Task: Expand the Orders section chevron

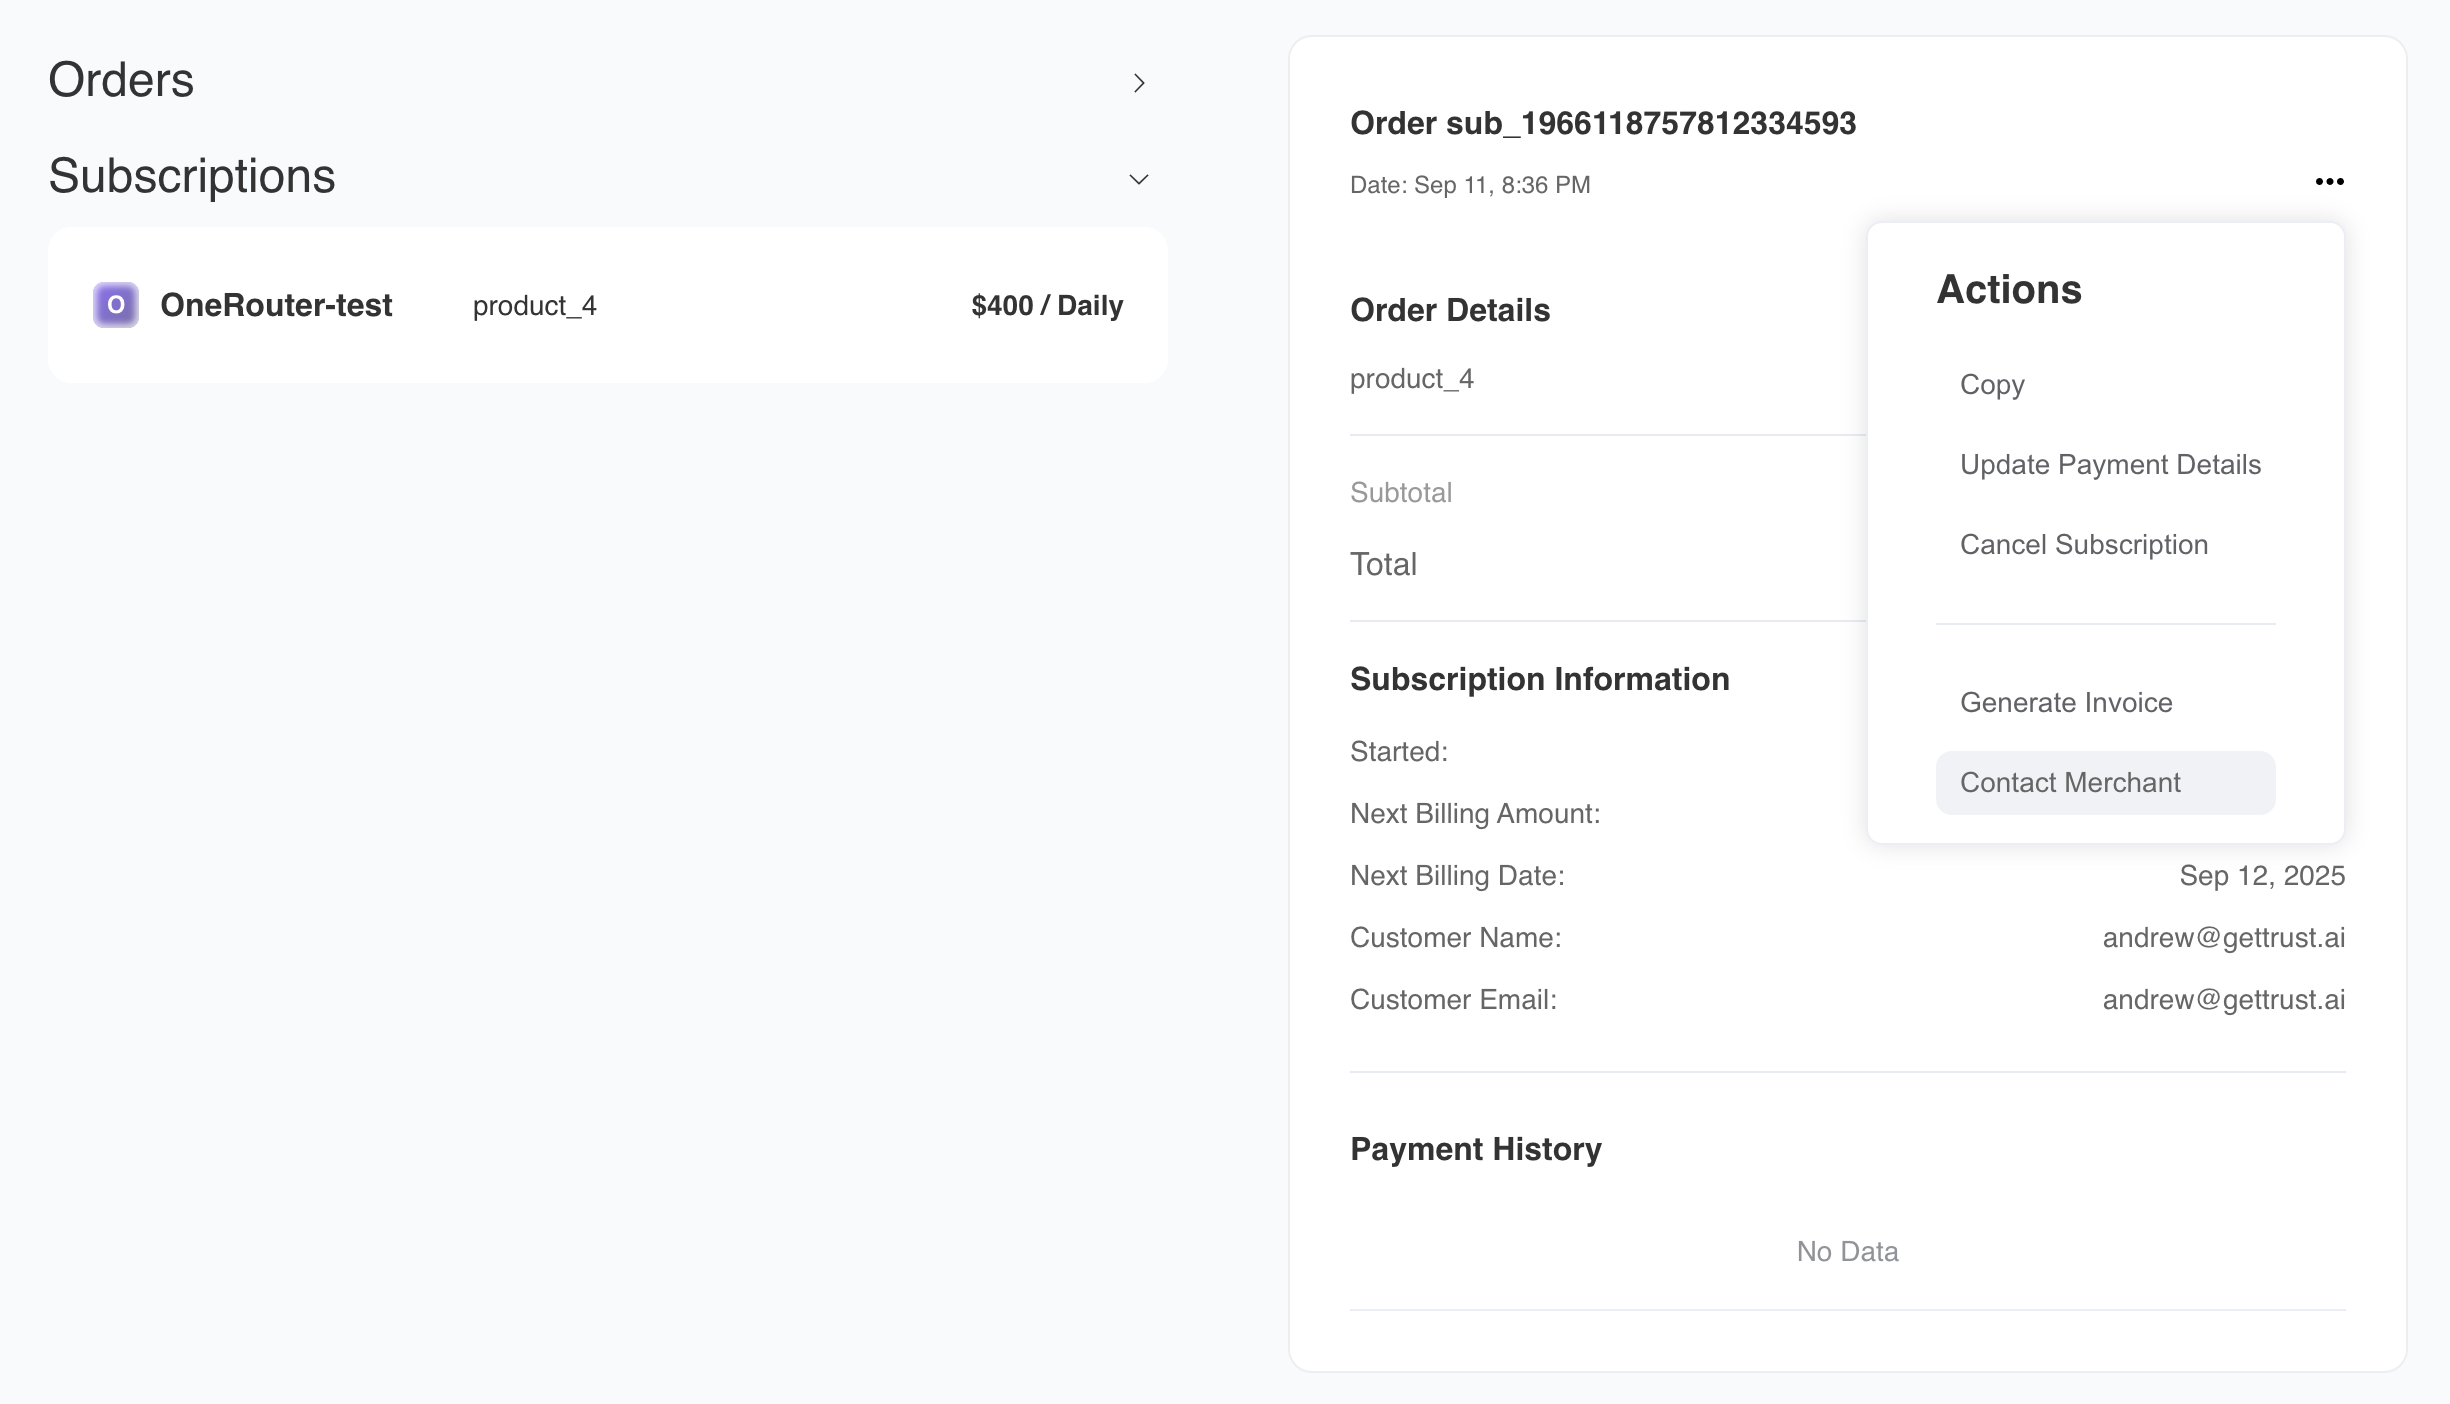Action: [x=1138, y=83]
